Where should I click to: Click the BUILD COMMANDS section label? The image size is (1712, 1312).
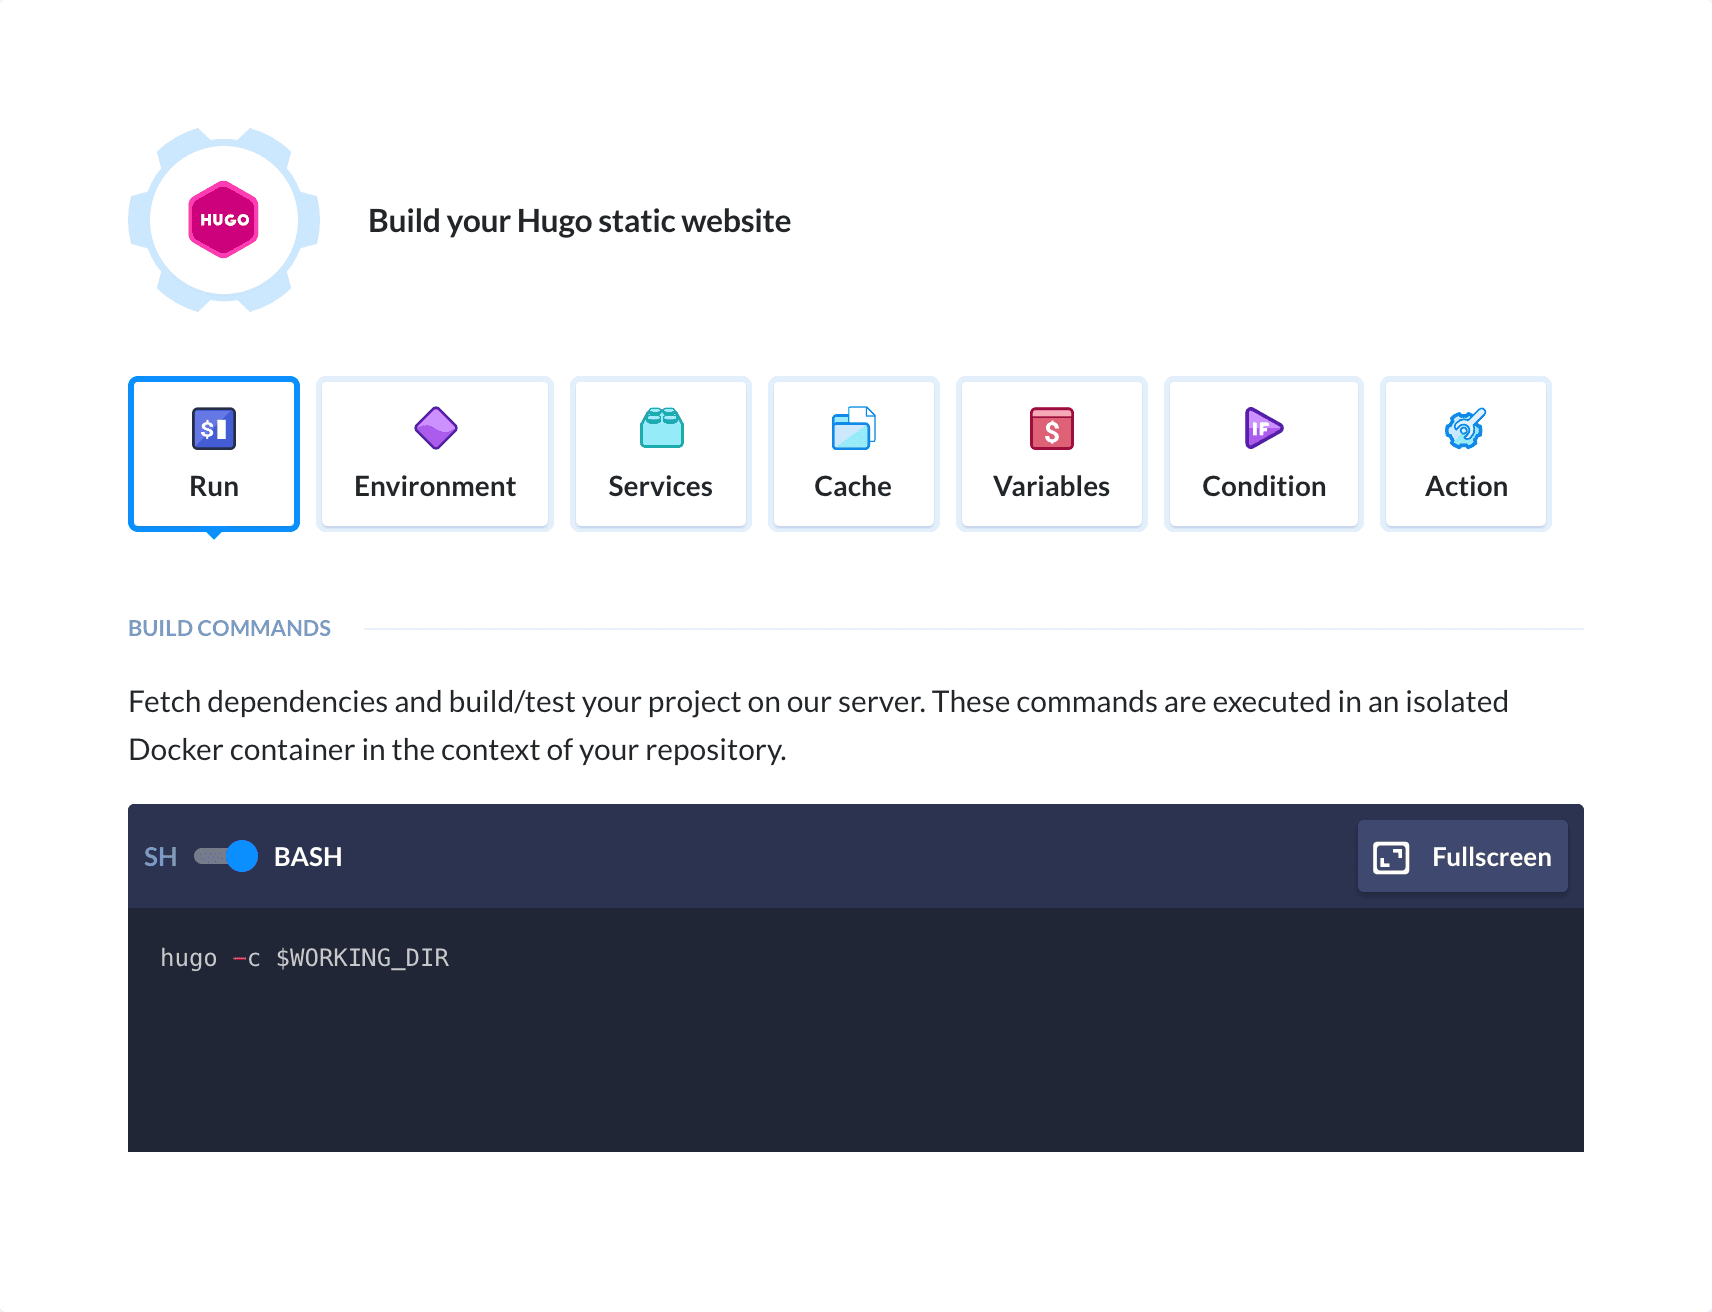[x=229, y=627]
